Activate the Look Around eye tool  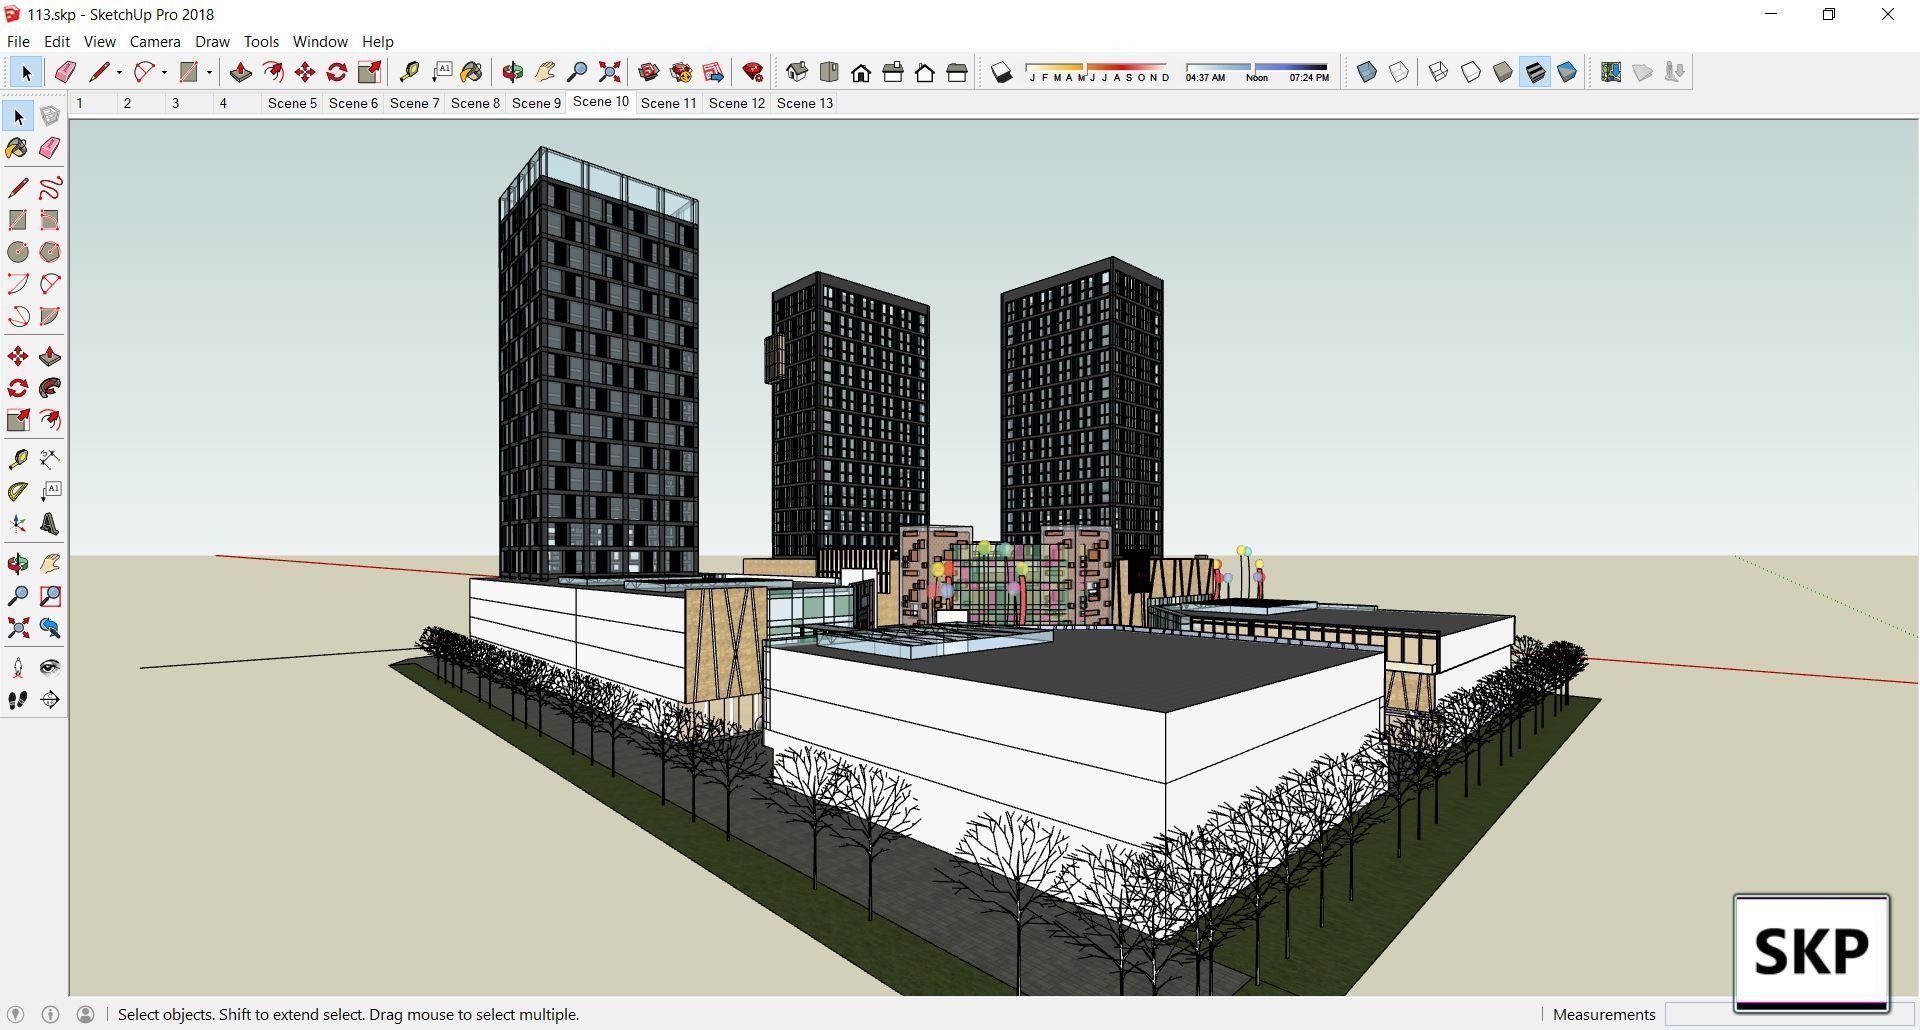[x=50, y=667]
